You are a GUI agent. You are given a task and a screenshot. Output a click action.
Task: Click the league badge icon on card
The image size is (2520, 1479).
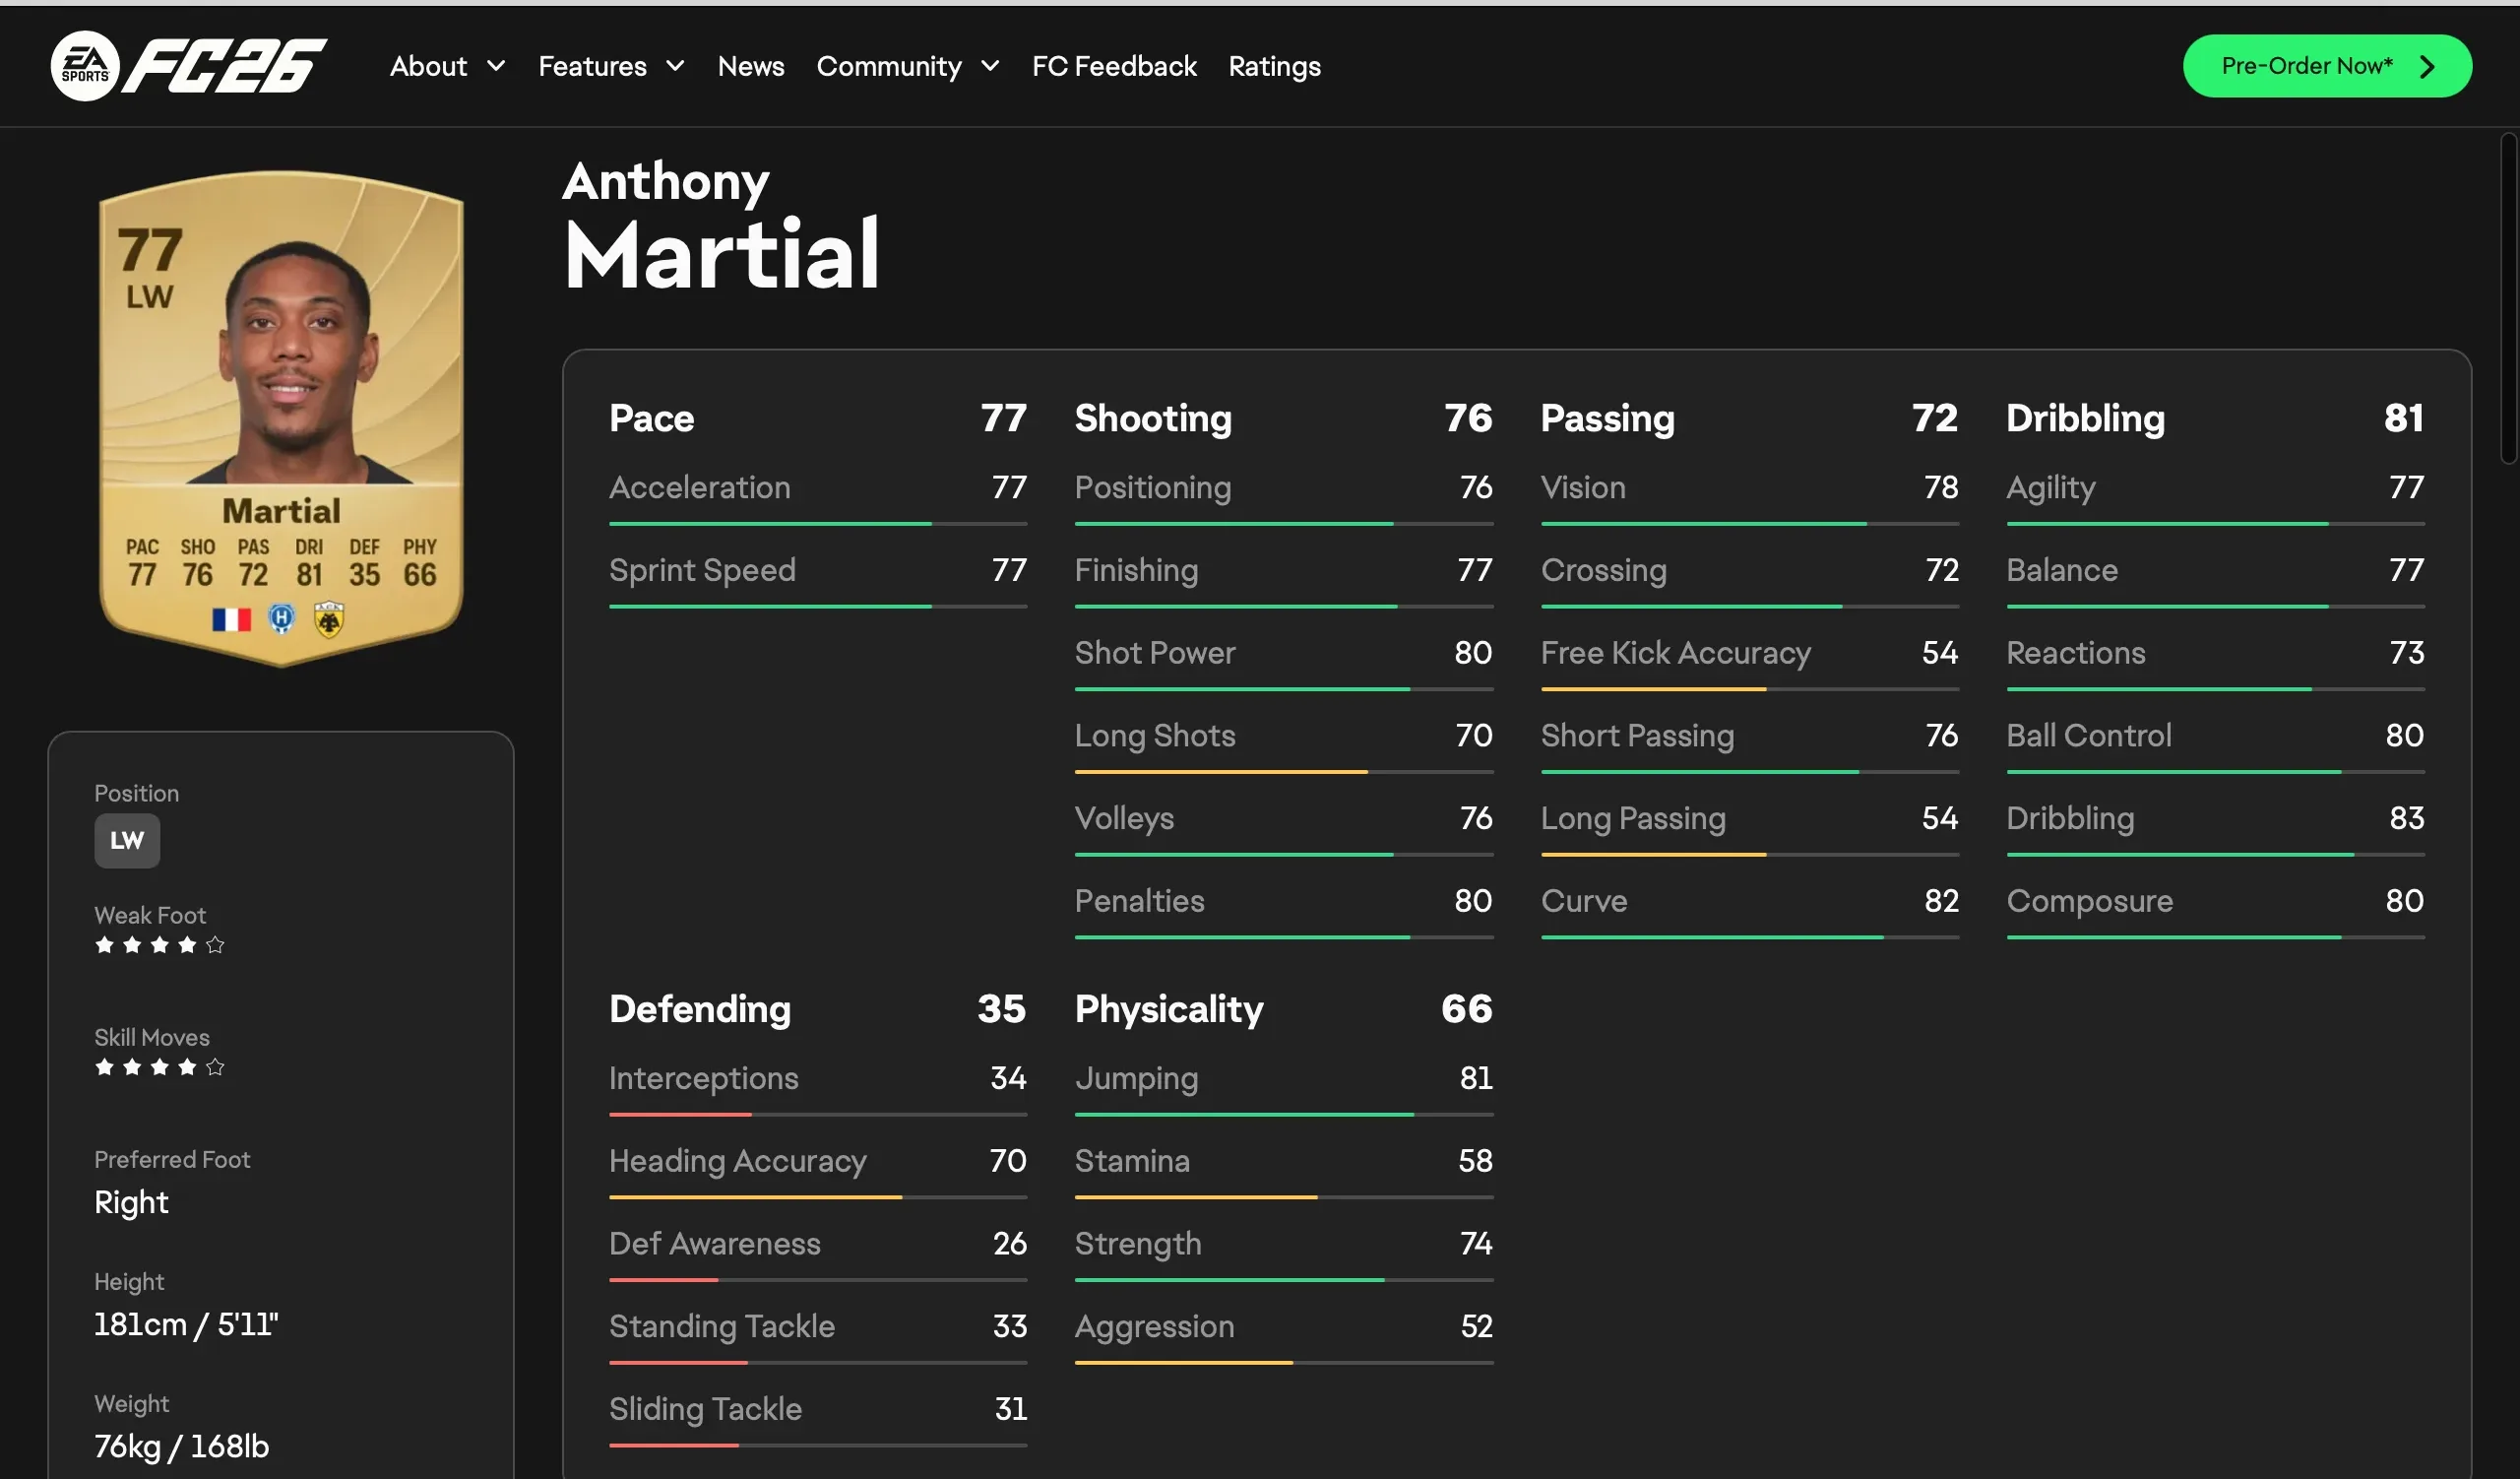coord(282,619)
